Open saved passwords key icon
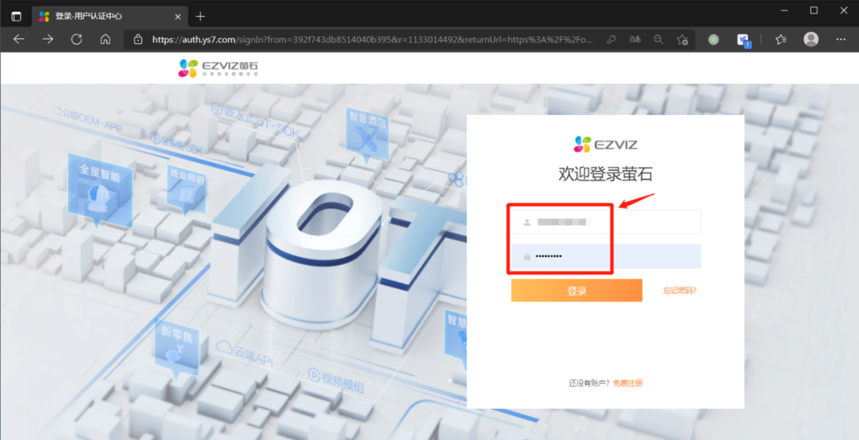 pyautogui.click(x=611, y=39)
